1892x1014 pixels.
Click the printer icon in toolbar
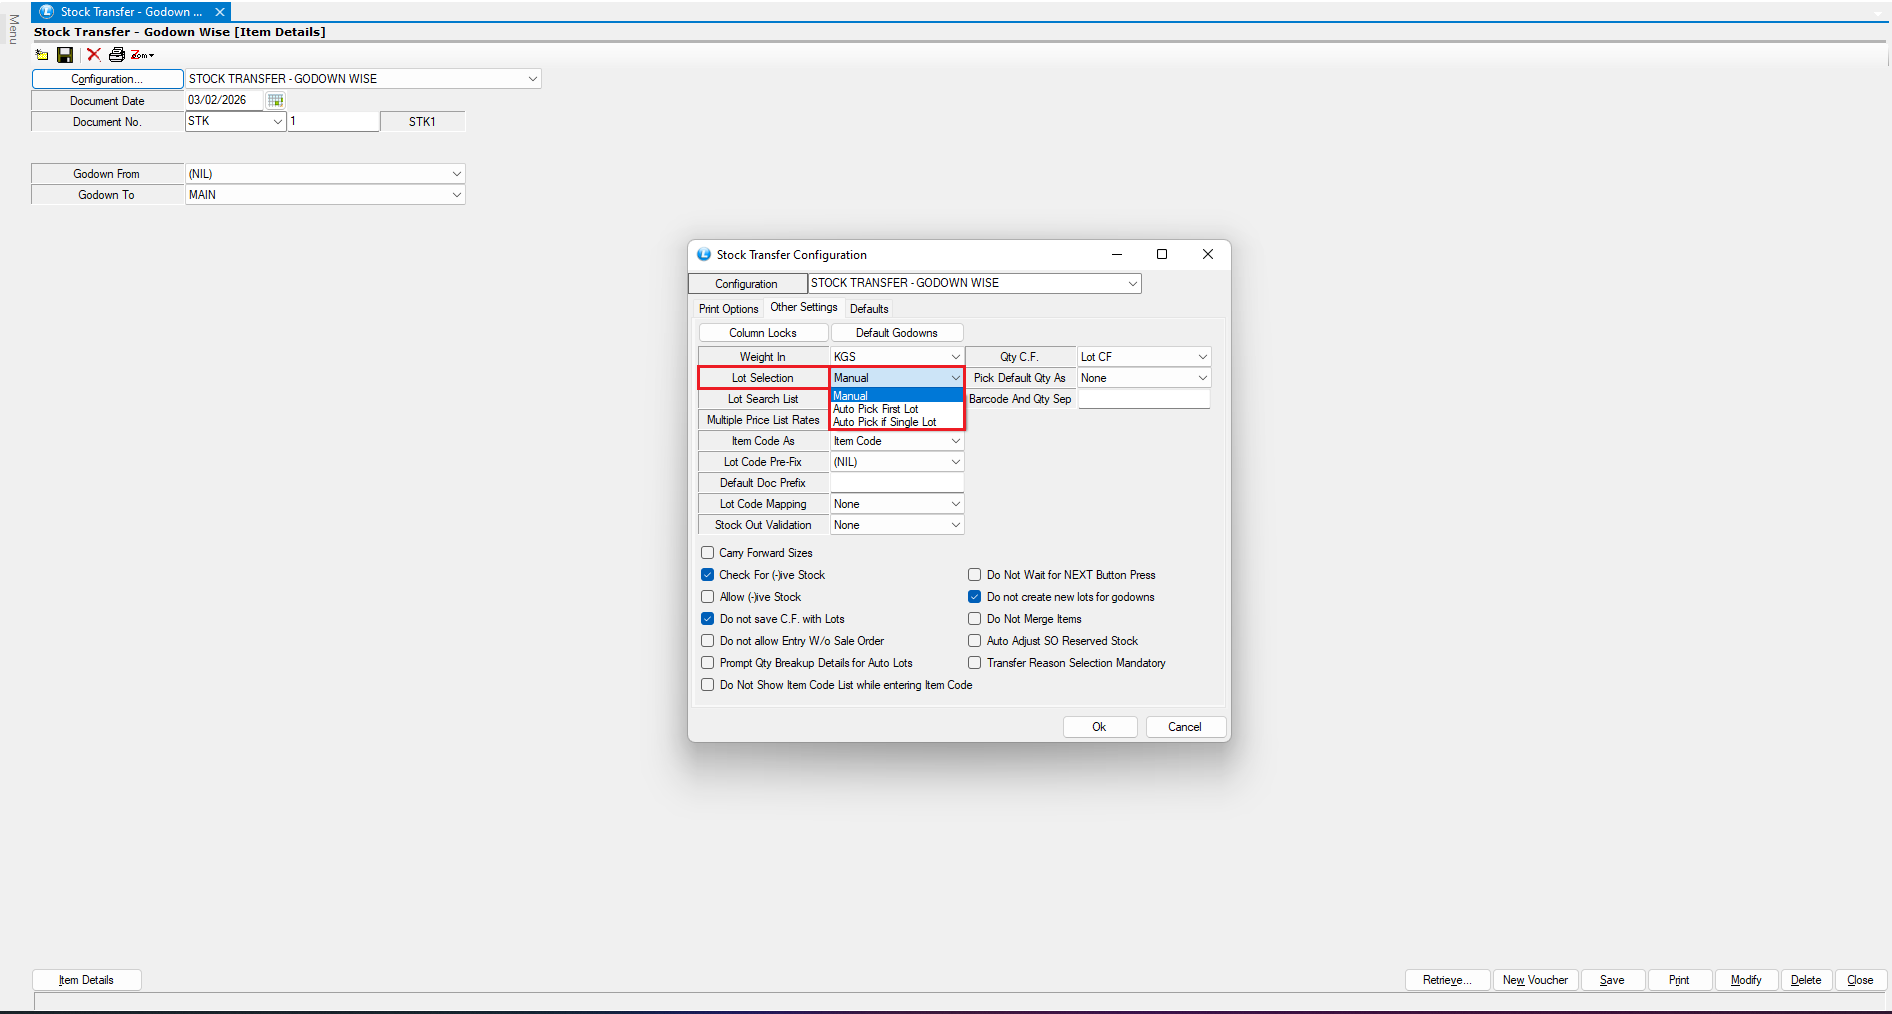click(117, 55)
